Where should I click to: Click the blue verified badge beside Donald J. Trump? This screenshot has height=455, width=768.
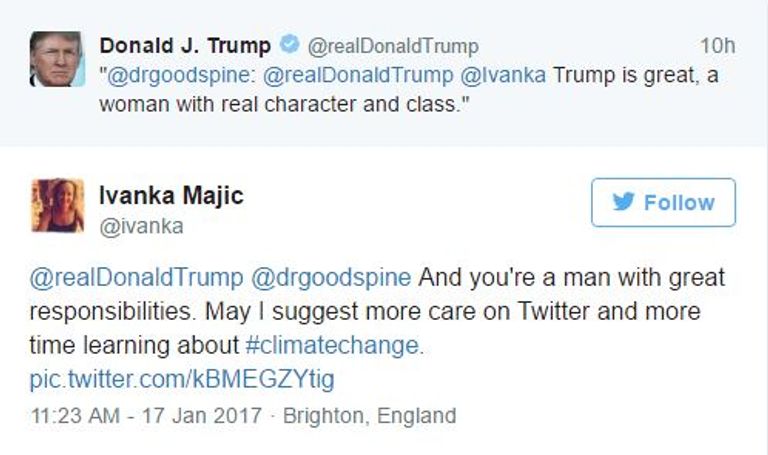(x=288, y=46)
